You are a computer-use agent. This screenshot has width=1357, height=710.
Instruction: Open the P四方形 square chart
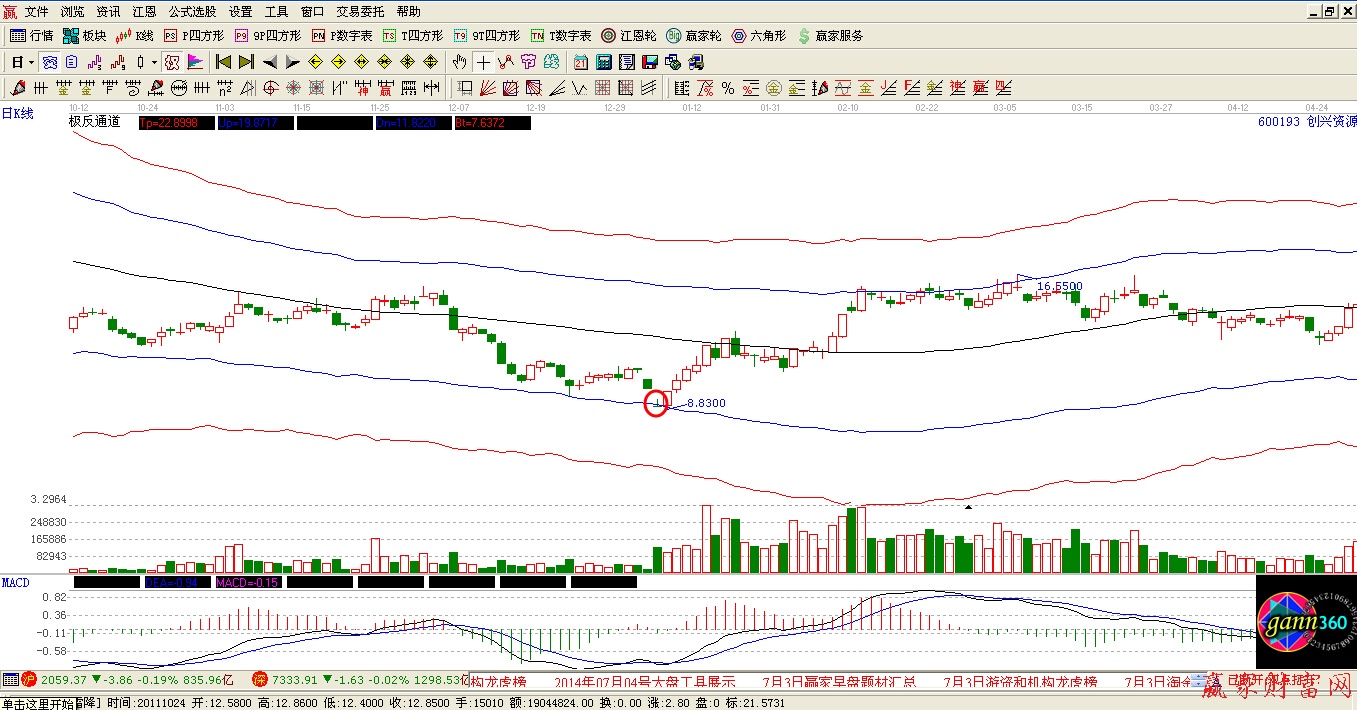pyautogui.click(x=190, y=36)
